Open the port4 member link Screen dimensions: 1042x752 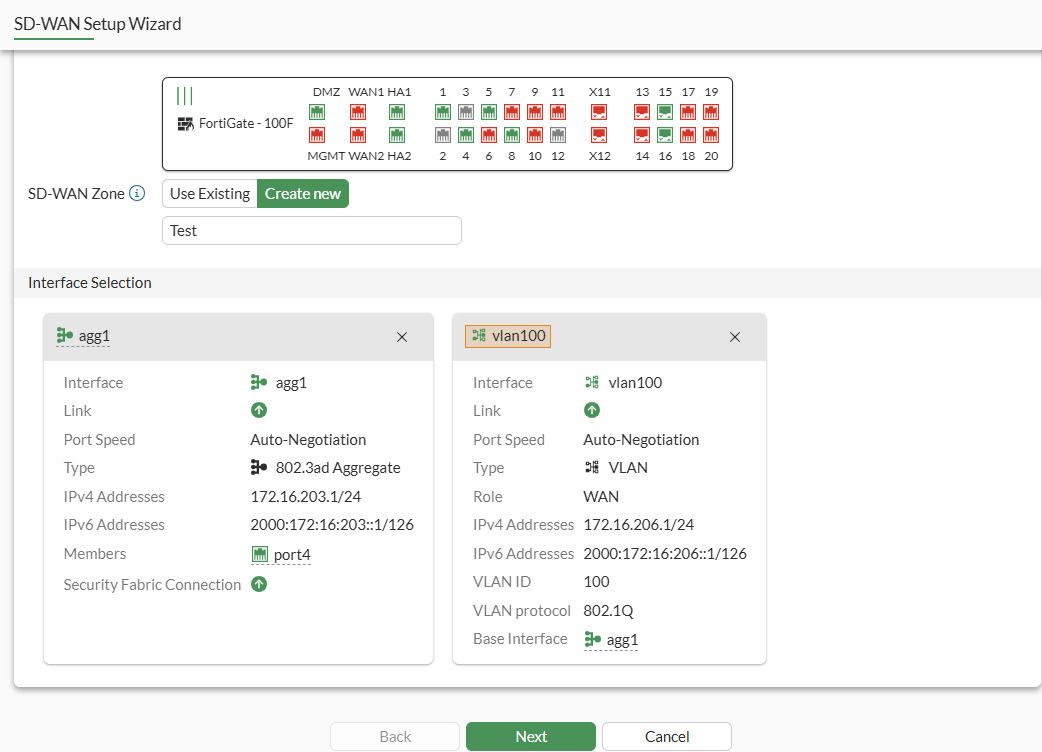(x=291, y=555)
